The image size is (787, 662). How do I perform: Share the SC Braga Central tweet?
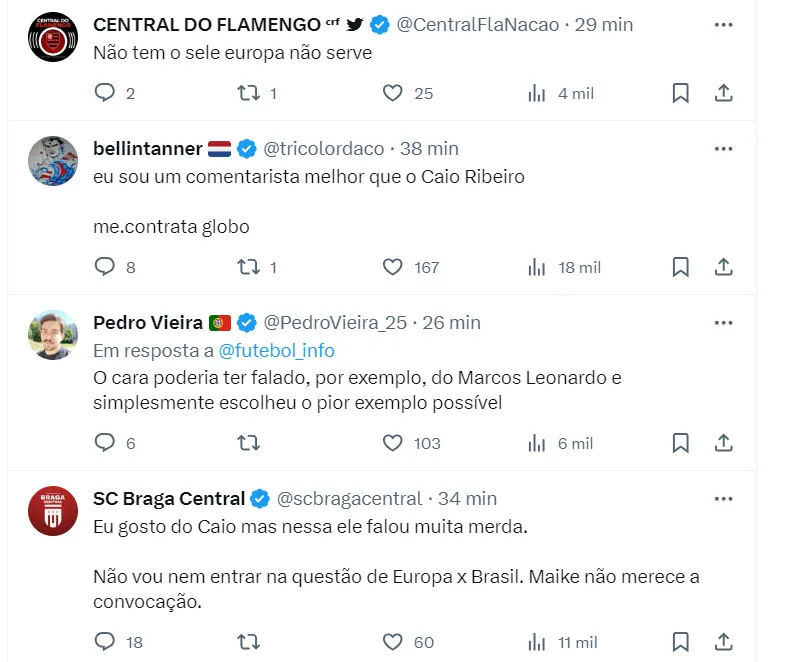tap(724, 642)
